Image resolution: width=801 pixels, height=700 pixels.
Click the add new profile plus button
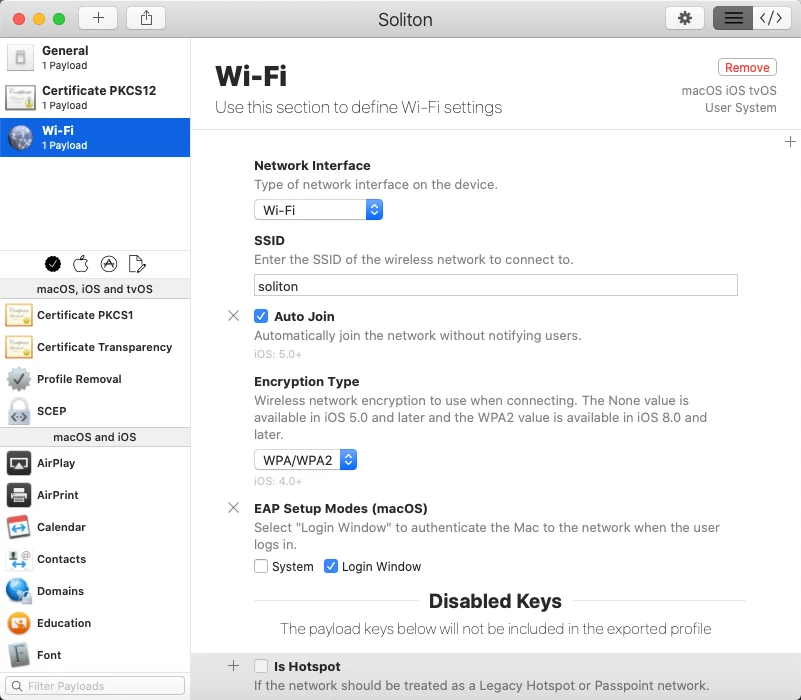[x=98, y=18]
